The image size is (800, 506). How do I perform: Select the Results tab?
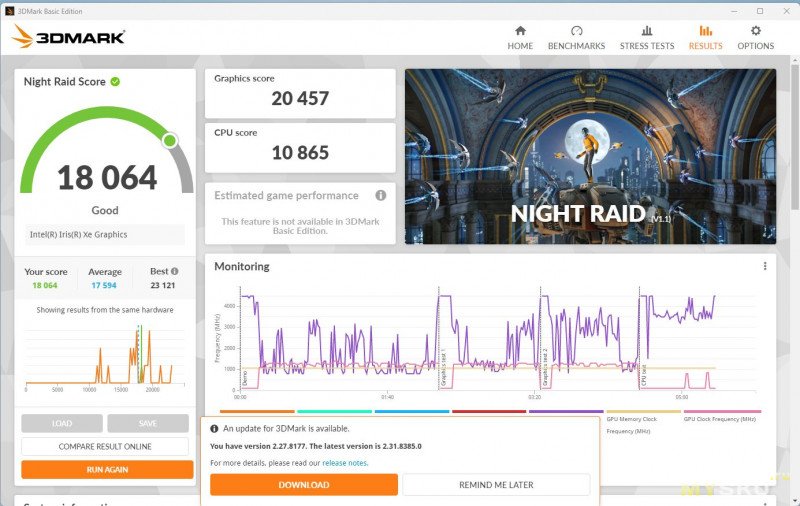pyautogui.click(x=706, y=38)
